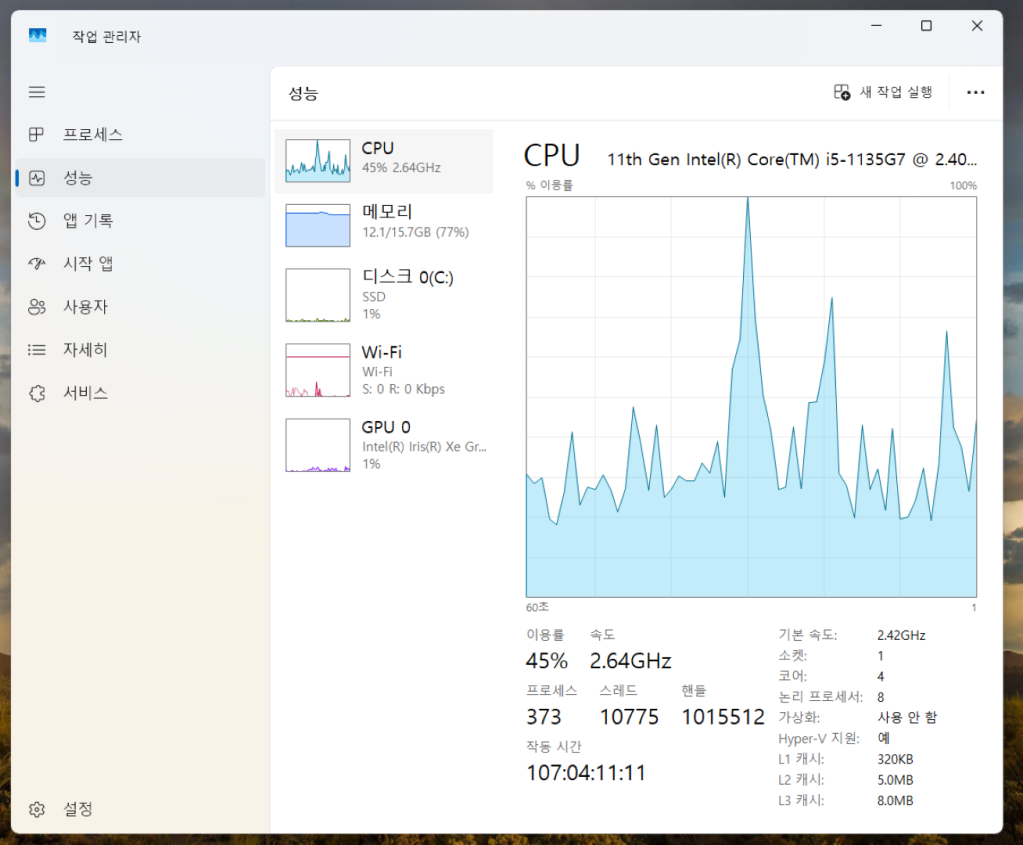Toggle the hamburger navigation menu
This screenshot has height=845, width=1023.
coord(37,92)
